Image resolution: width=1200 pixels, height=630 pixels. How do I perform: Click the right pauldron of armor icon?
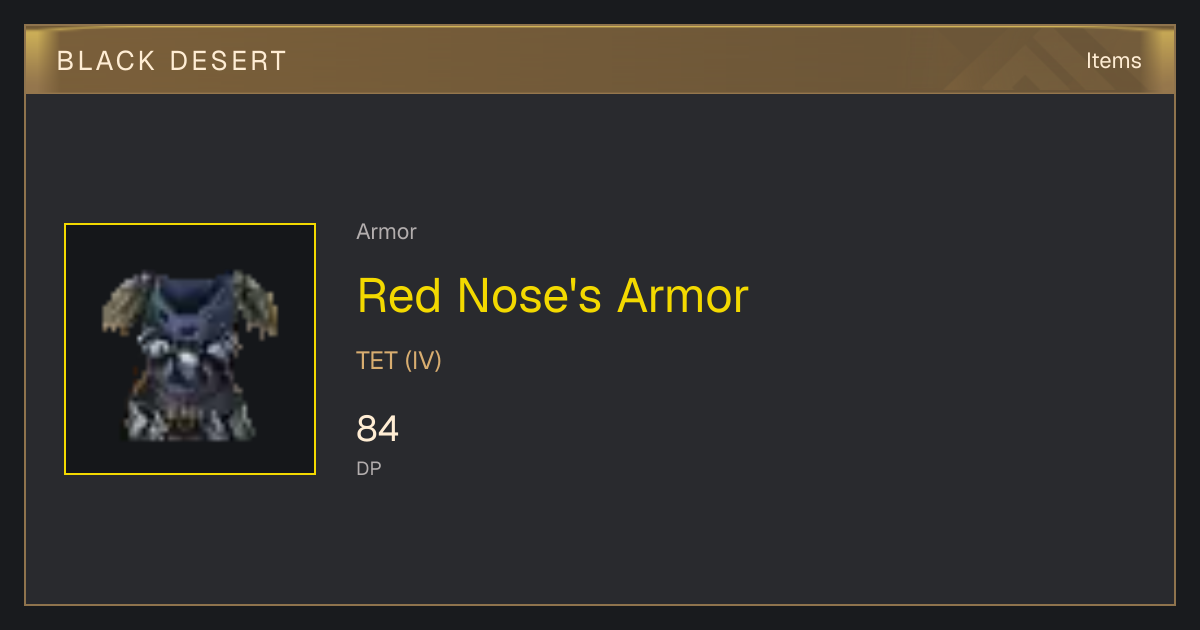256,303
